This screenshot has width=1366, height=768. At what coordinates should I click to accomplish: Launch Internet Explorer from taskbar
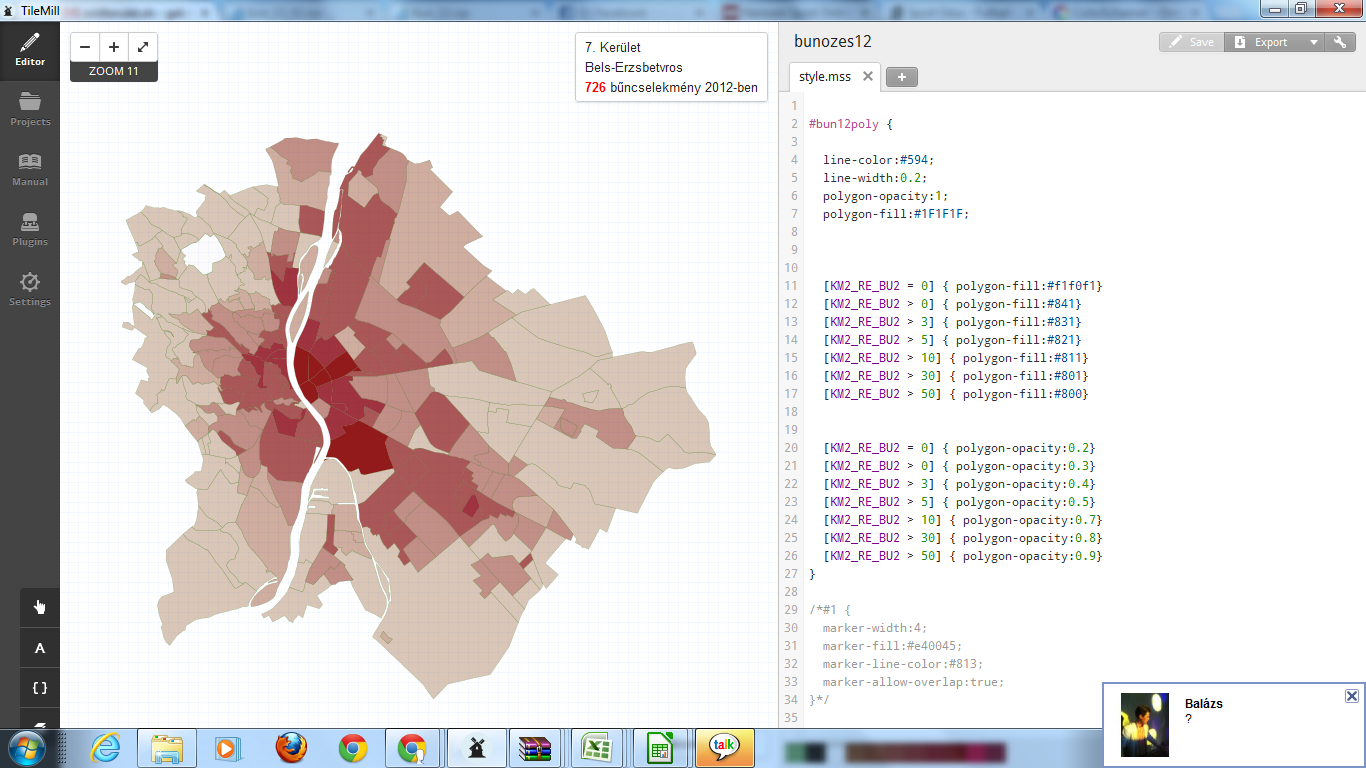coord(105,748)
